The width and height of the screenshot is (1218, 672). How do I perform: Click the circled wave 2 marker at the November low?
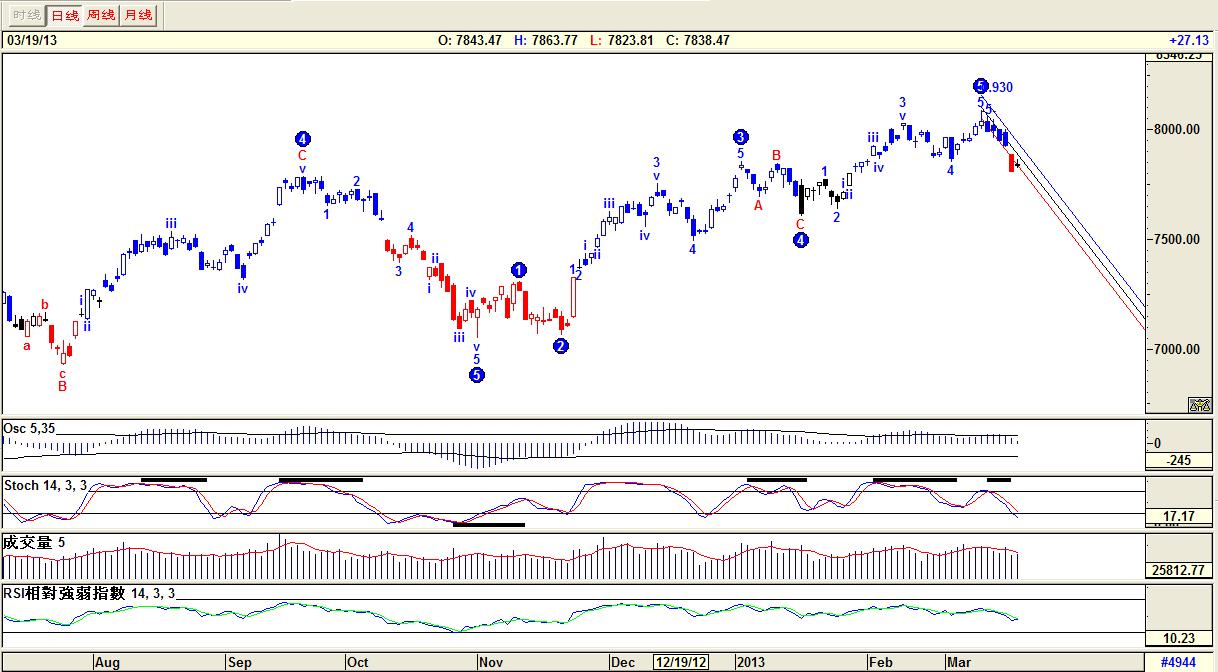pos(561,346)
